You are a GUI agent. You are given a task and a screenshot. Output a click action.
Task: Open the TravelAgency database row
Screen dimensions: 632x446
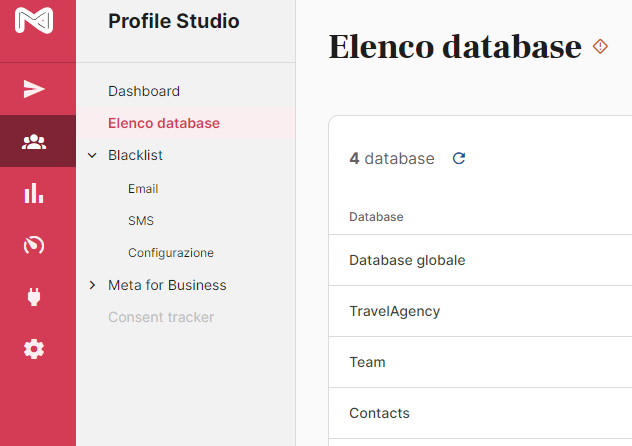point(480,311)
